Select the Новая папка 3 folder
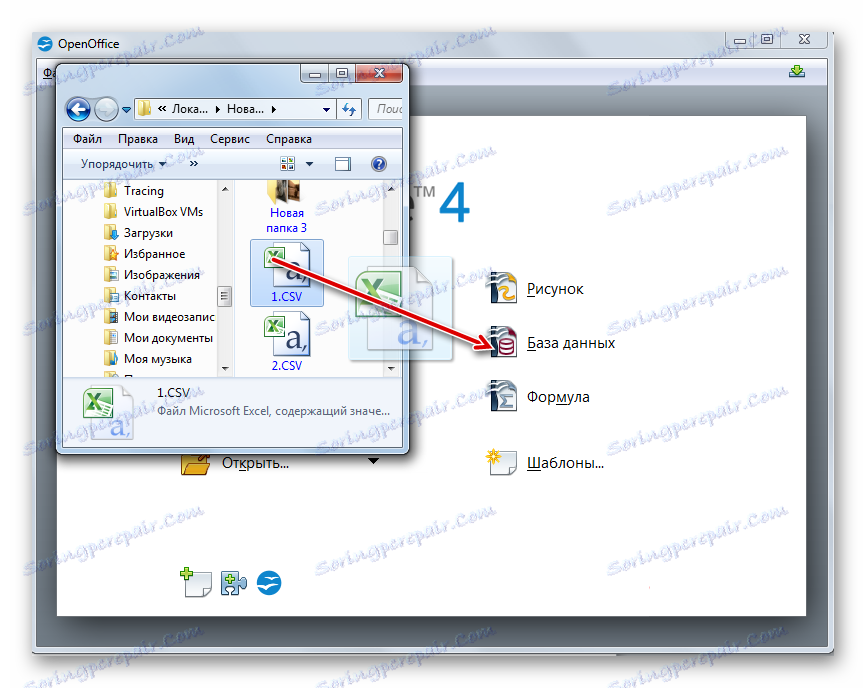 coord(286,207)
